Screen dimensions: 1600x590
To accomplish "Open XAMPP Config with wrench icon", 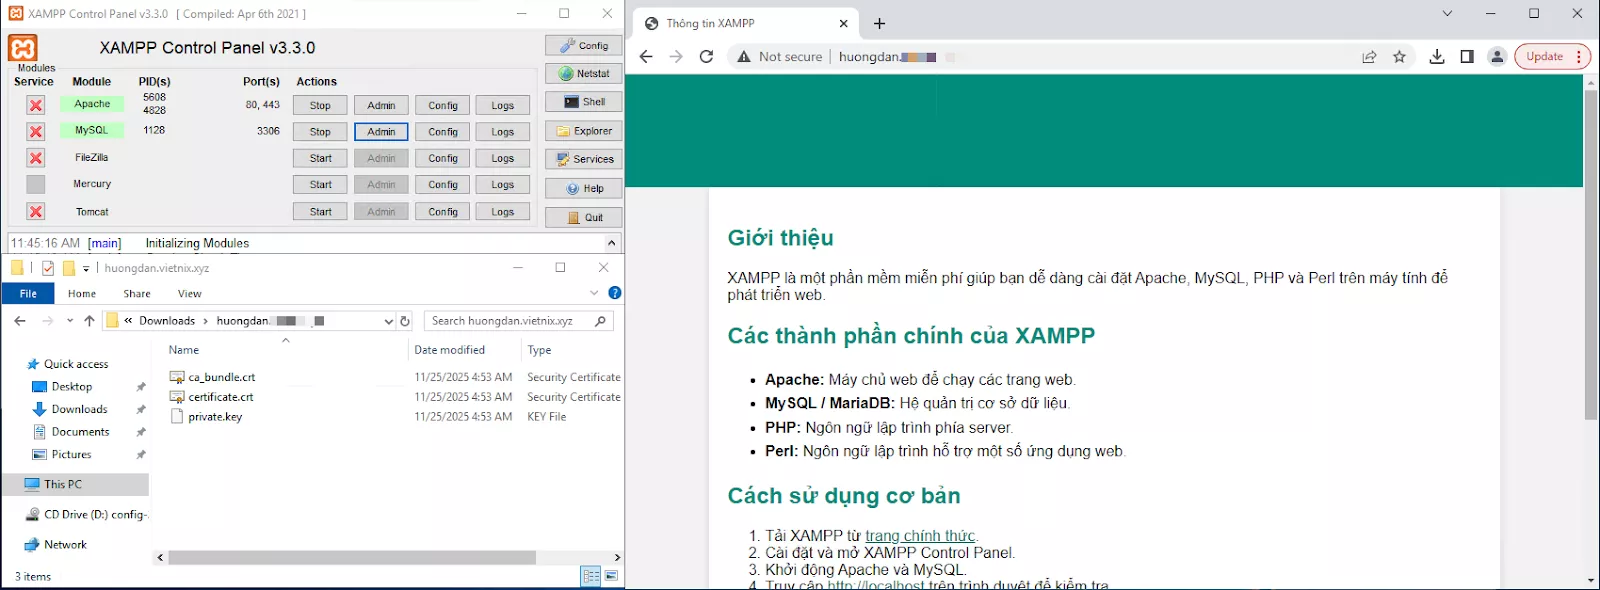I will [x=584, y=45].
